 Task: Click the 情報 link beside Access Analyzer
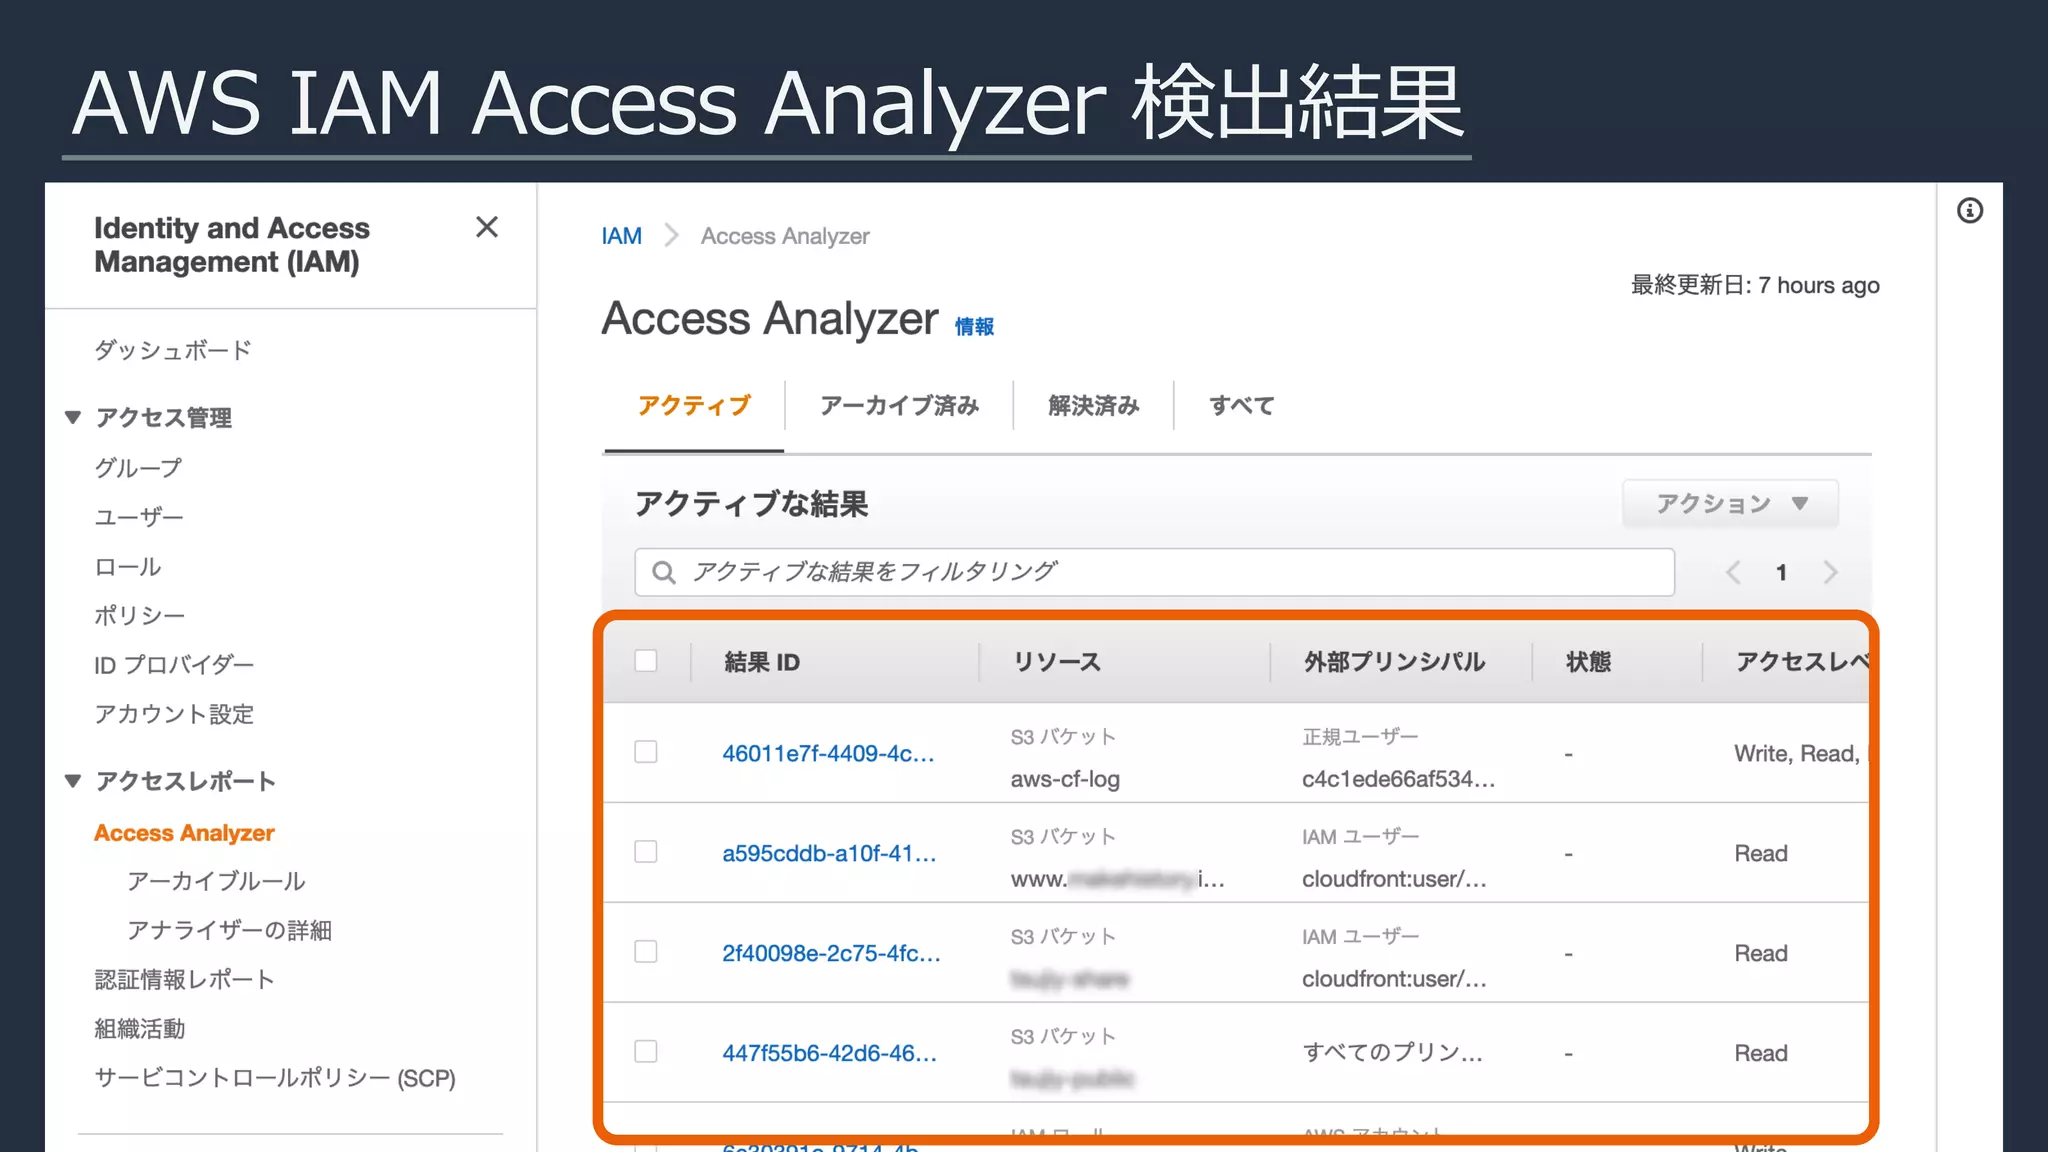coord(974,327)
